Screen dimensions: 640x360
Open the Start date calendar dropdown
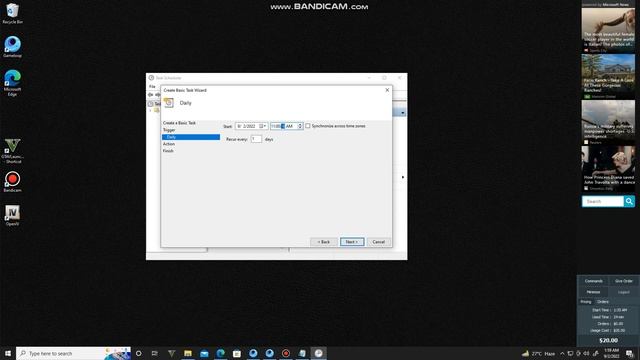(x=263, y=126)
